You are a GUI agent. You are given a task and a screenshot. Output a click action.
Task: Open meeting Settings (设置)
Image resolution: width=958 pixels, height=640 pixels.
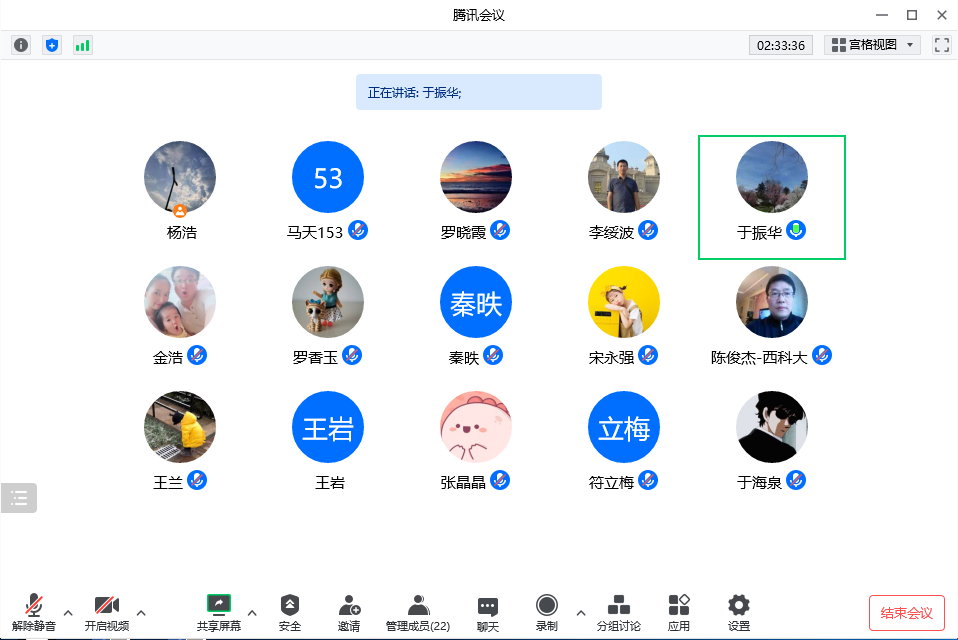click(x=739, y=612)
